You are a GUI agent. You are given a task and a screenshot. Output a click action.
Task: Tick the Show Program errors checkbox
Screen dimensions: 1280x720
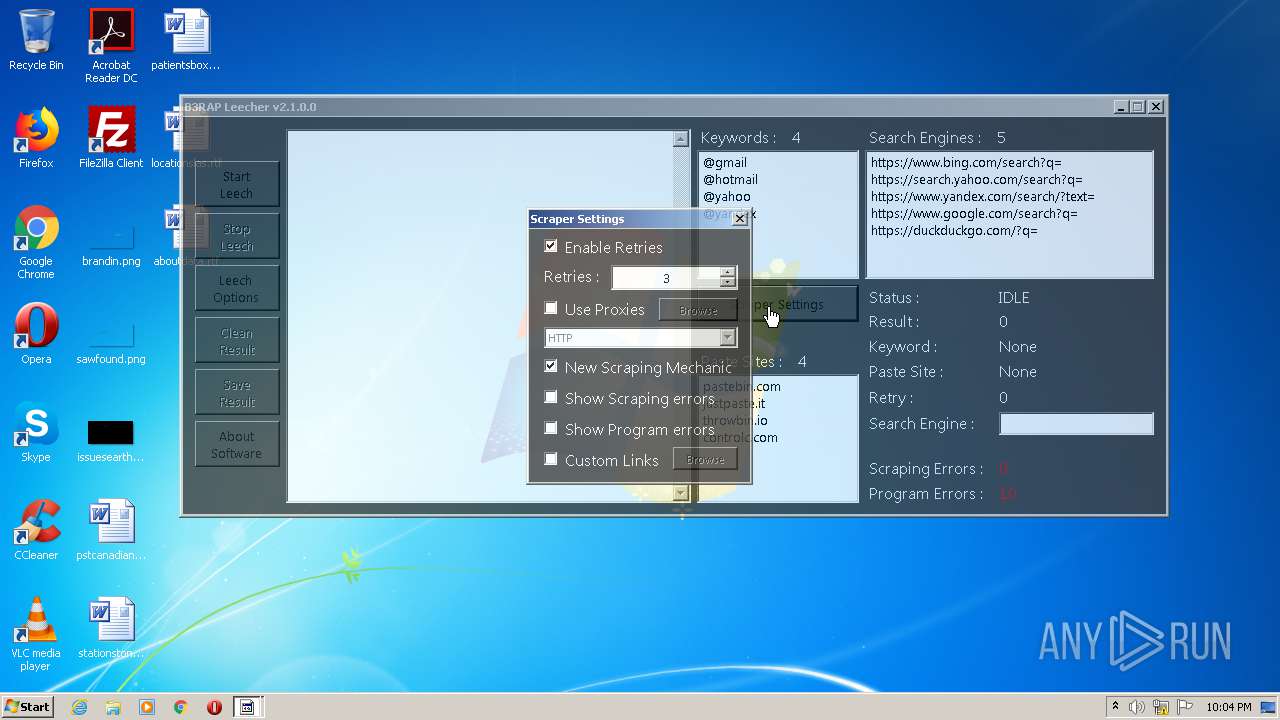point(550,428)
